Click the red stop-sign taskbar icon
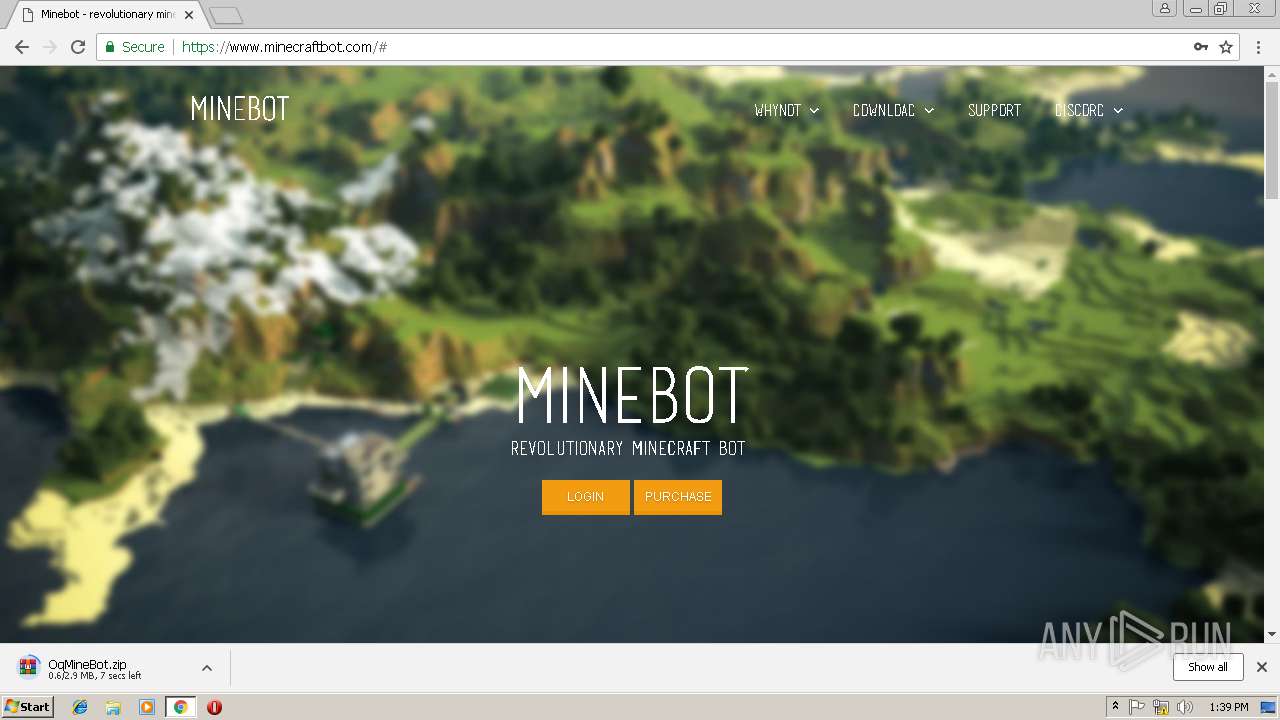Screen dimensions: 1280x720 (x=214, y=707)
